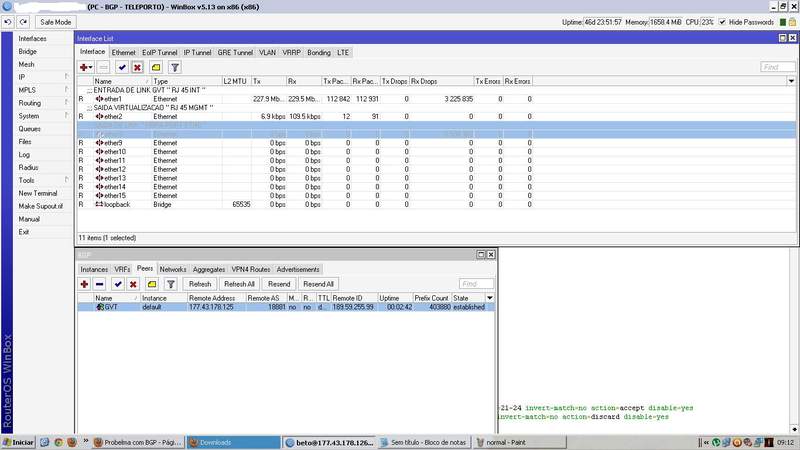Open Filter funnel in BGP window
Image resolution: width=800 pixels, height=450 pixels.
point(171,284)
